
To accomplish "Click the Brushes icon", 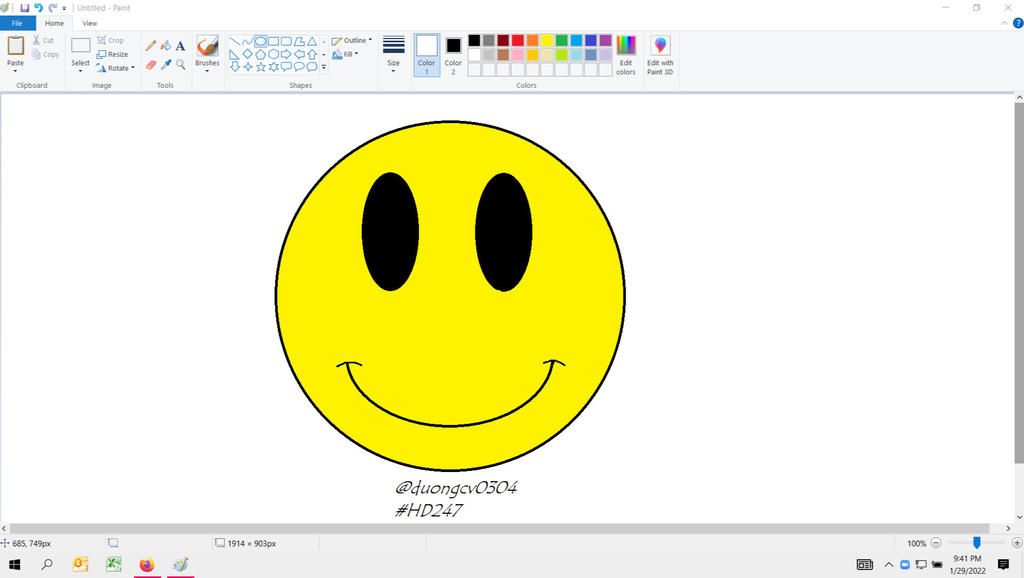I will tap(207, 46).
